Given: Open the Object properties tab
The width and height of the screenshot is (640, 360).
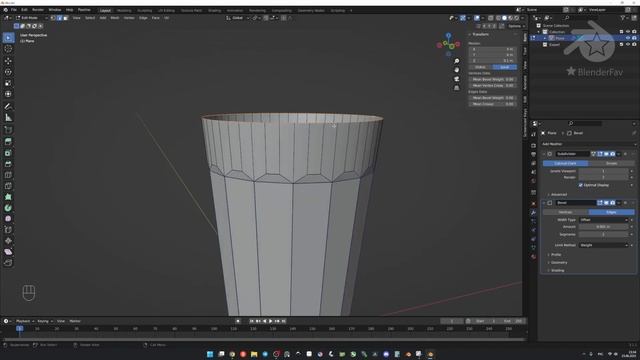Looking at the screenshot, I should (533, 204).
